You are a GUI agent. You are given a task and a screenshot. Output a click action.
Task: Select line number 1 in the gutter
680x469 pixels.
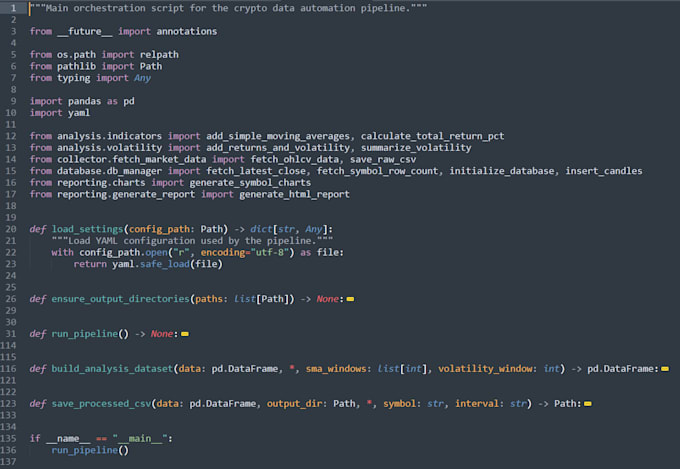tap(13, 8)
